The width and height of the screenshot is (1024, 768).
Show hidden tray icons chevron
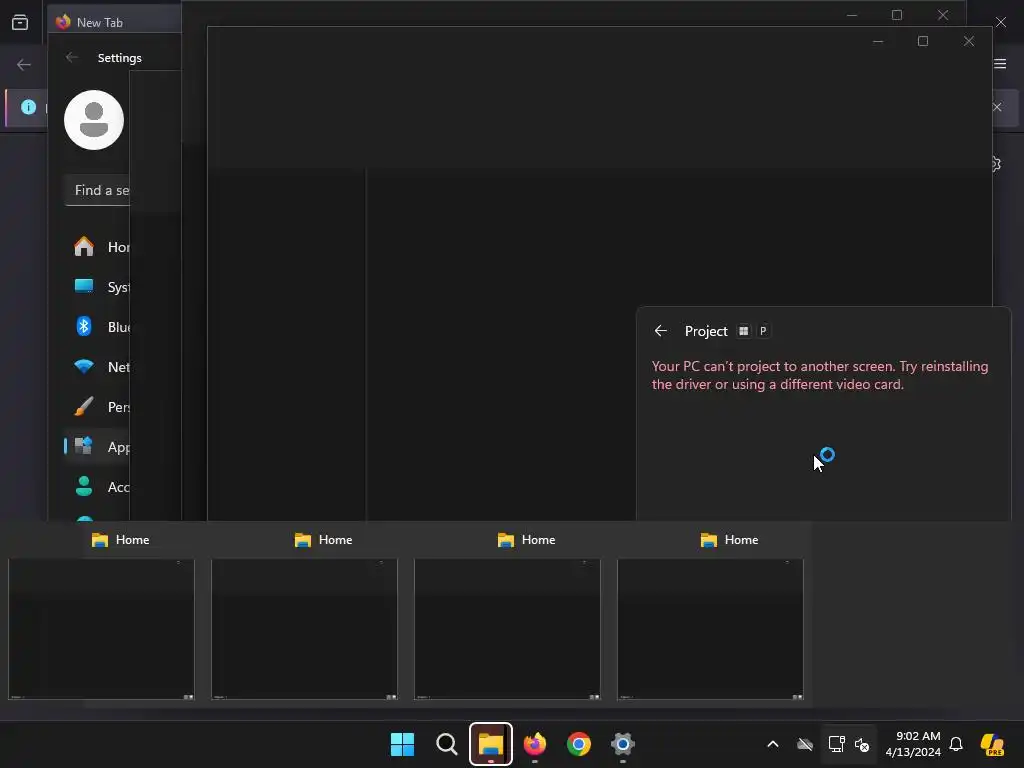(773, 744)
